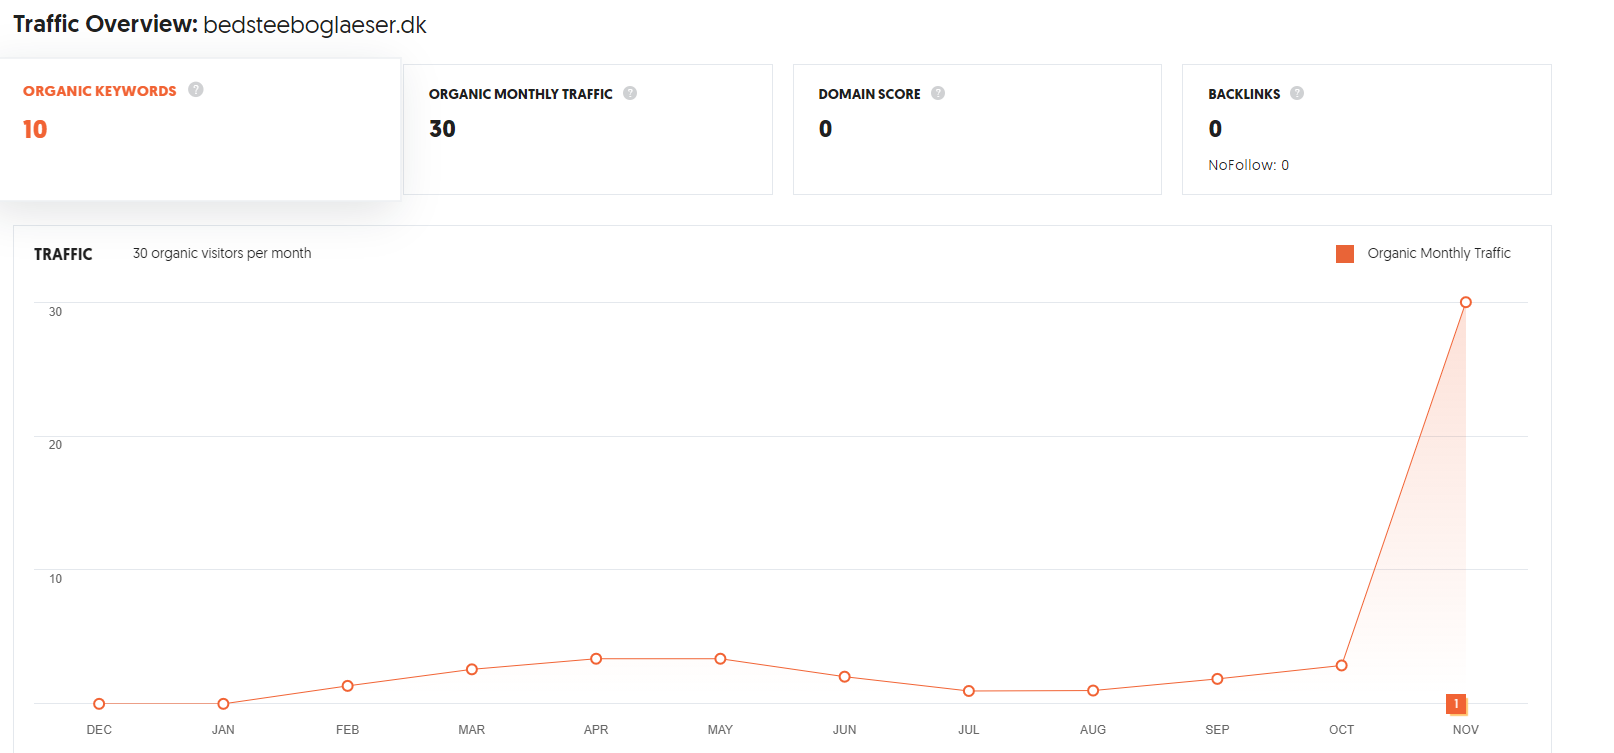This screenshot has width=1614, height=753.
Task: Open the Domain Score card
Action: tap(977, 130)
